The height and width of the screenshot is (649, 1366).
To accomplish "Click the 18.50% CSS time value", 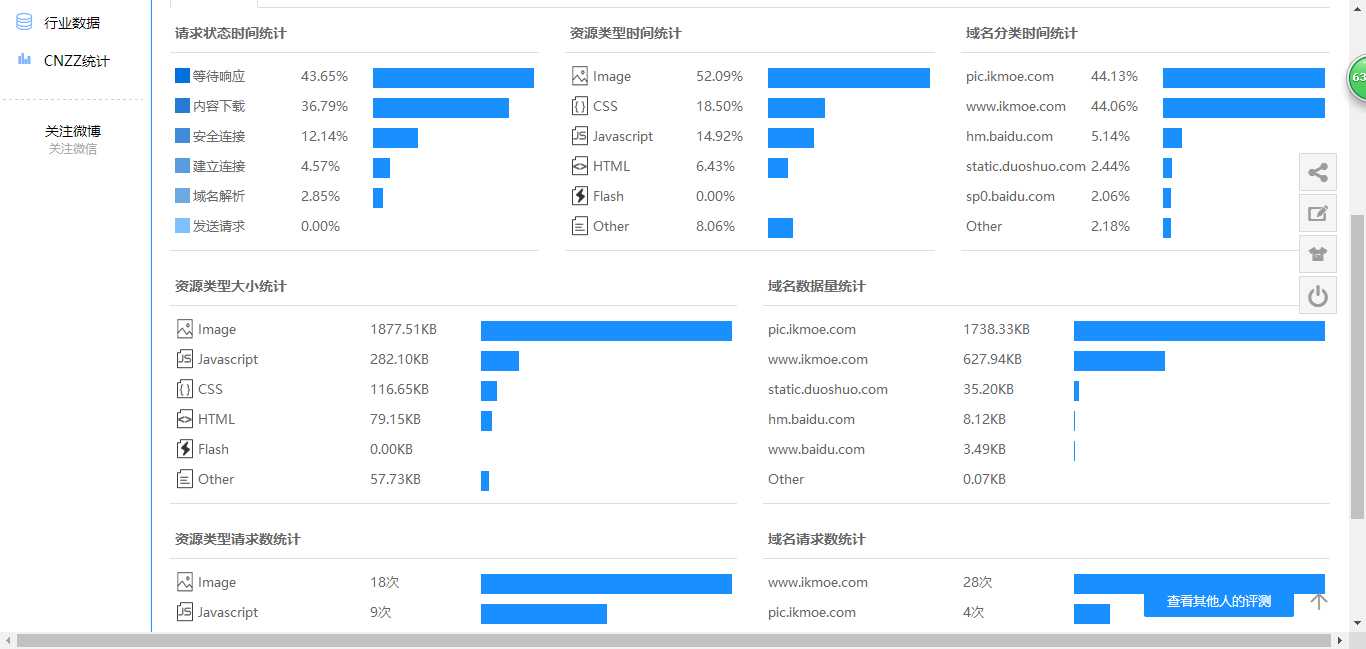I will (x=720, y=106).
